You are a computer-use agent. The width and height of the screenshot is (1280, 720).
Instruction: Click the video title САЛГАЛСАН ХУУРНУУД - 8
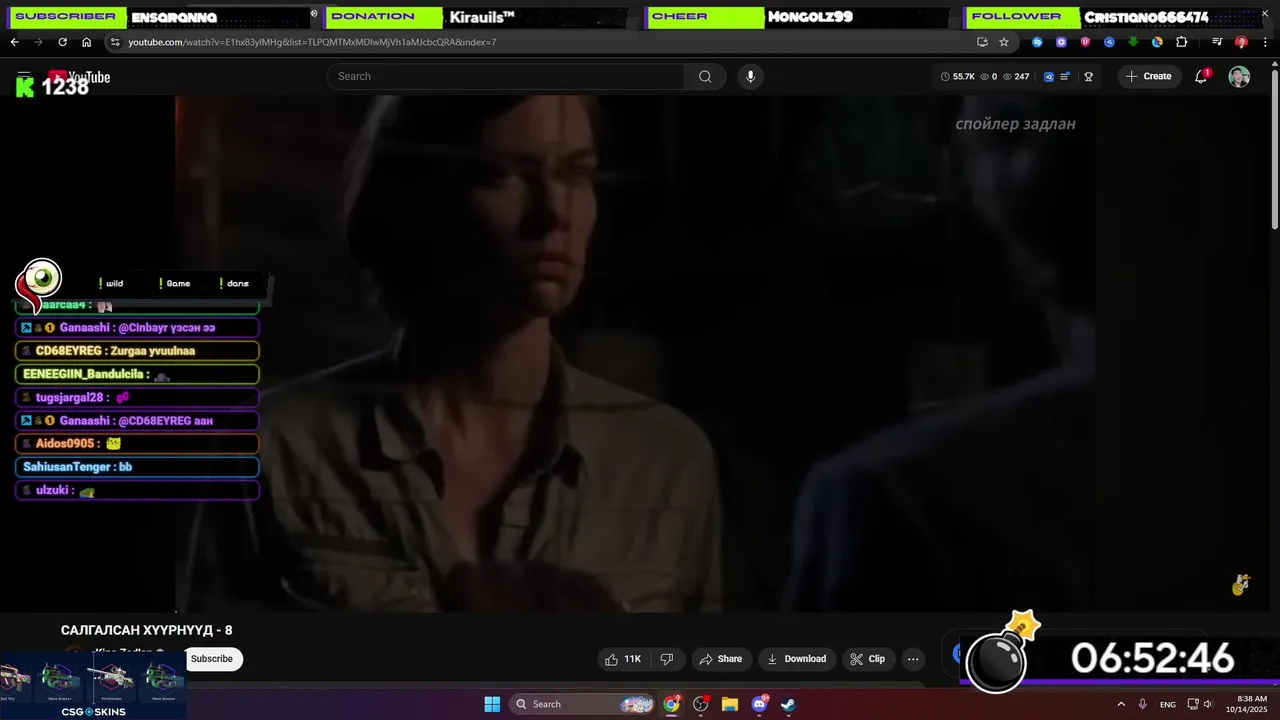[x=147, y=630]
